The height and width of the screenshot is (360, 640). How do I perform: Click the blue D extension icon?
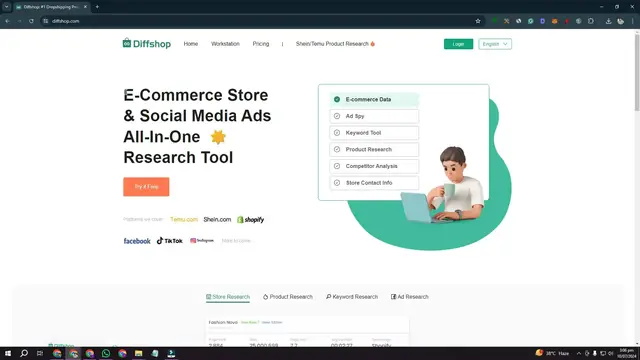pyautogui.click(x=542, y=21)
